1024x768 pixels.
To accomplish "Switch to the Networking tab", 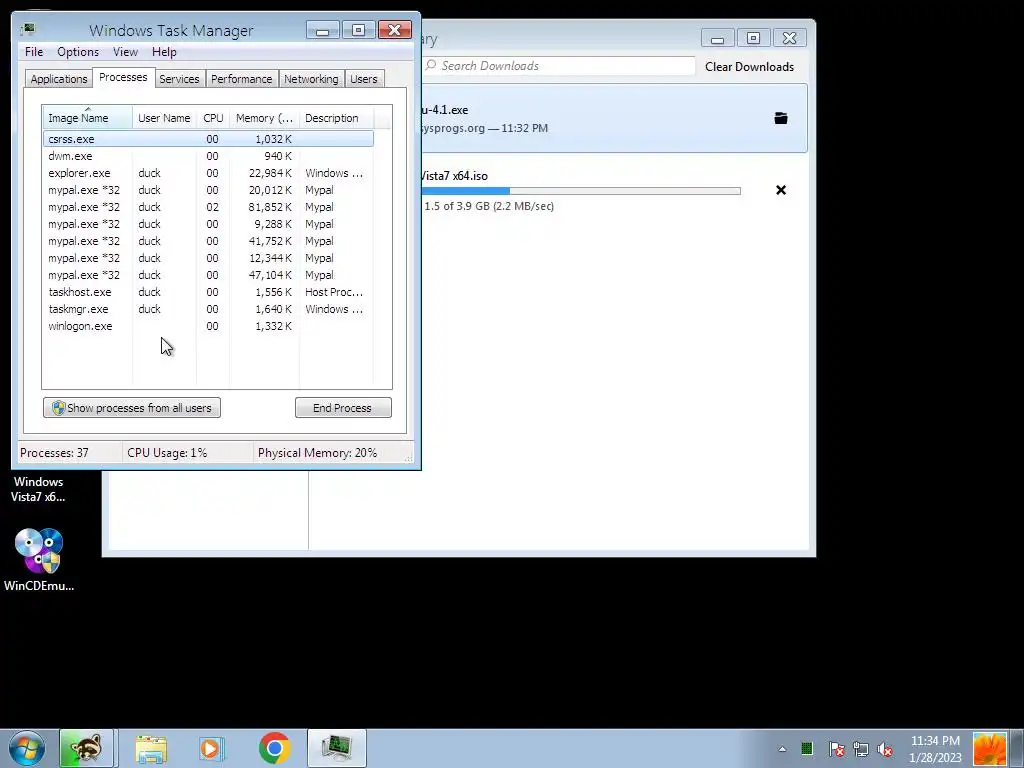I will click(311, 79).
